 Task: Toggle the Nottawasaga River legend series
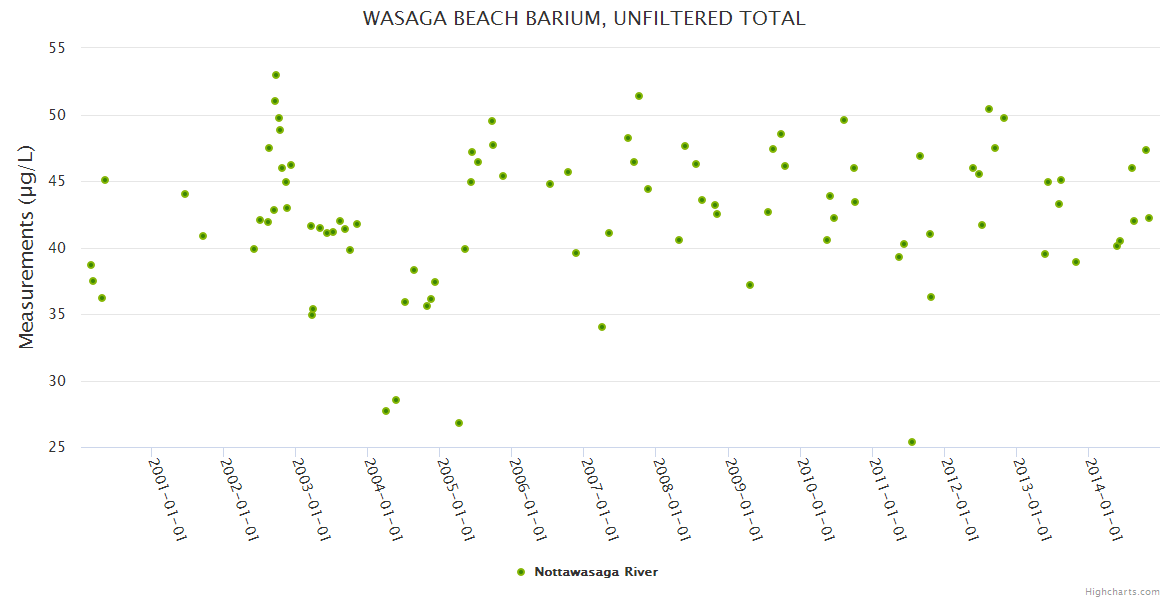click(x=596, y=572)
